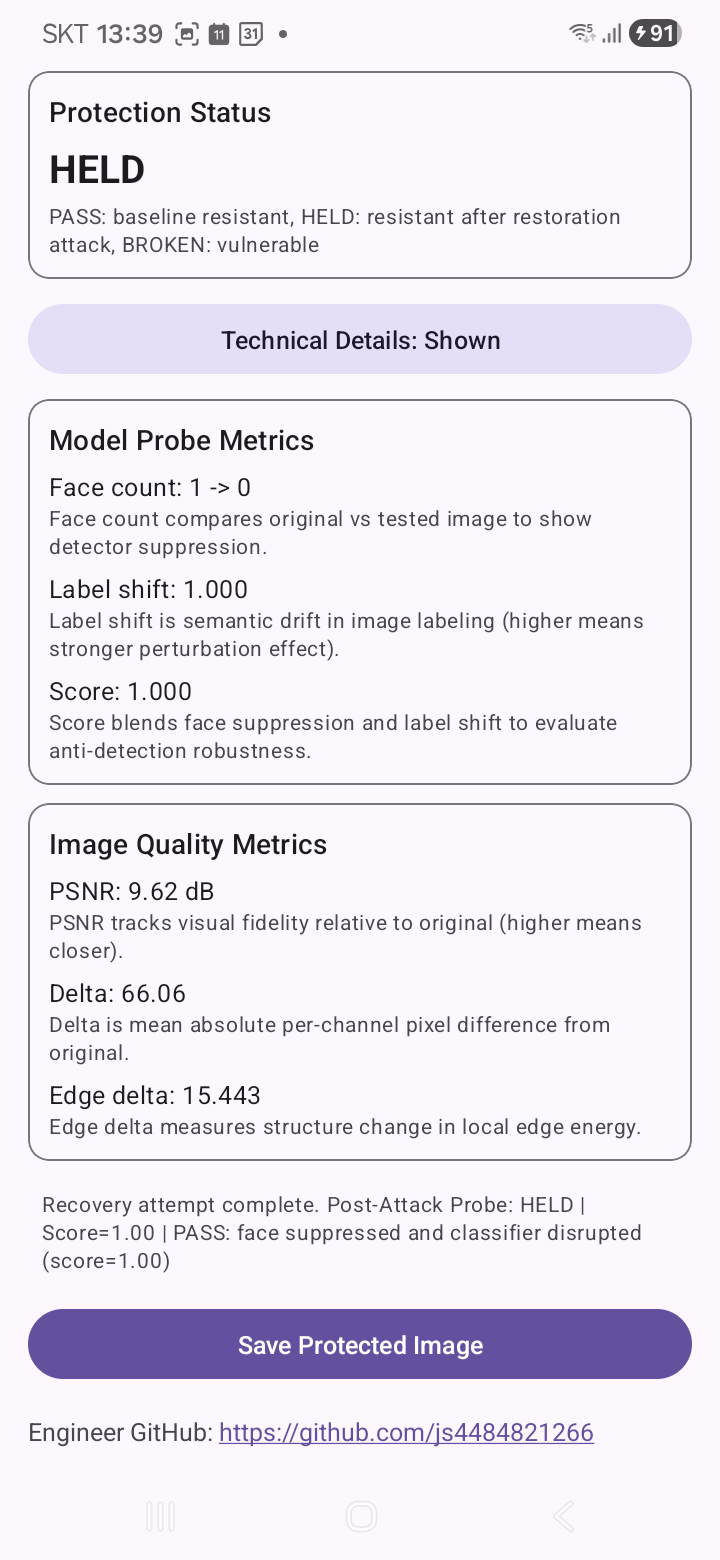The height and width of the screenshot is (1560, 720).
Task: Tap the PSNR 9.62 dB reading
Action: (131, 892)
